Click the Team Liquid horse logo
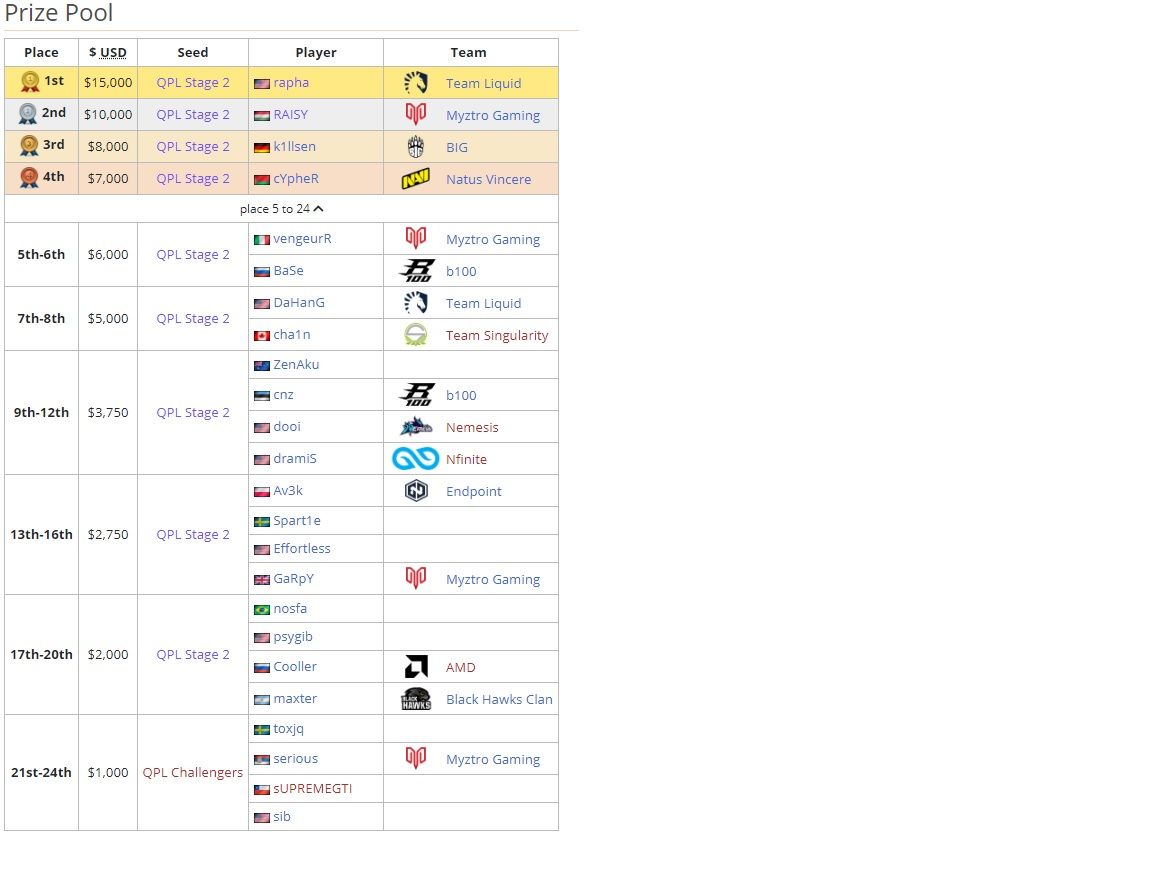This screenshot has width=1152, height=870. 415,82
